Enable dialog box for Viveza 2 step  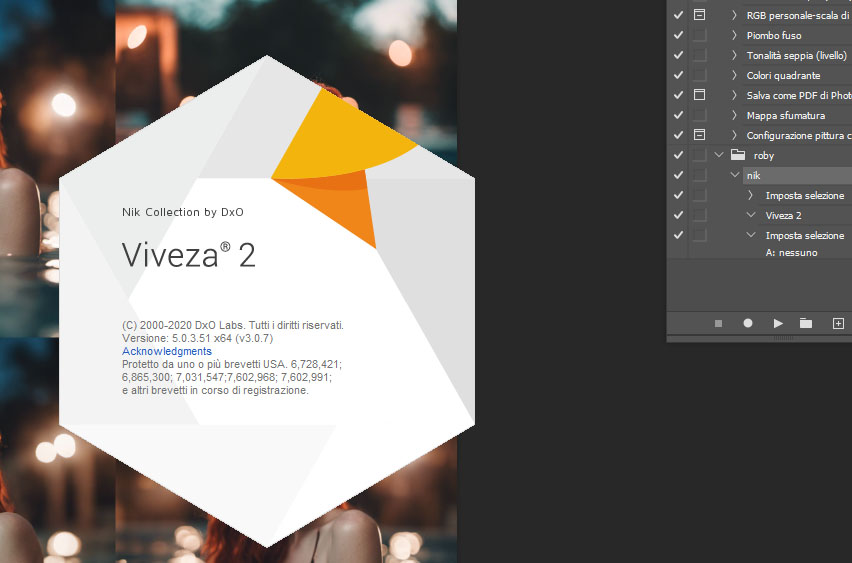[699, 215]
